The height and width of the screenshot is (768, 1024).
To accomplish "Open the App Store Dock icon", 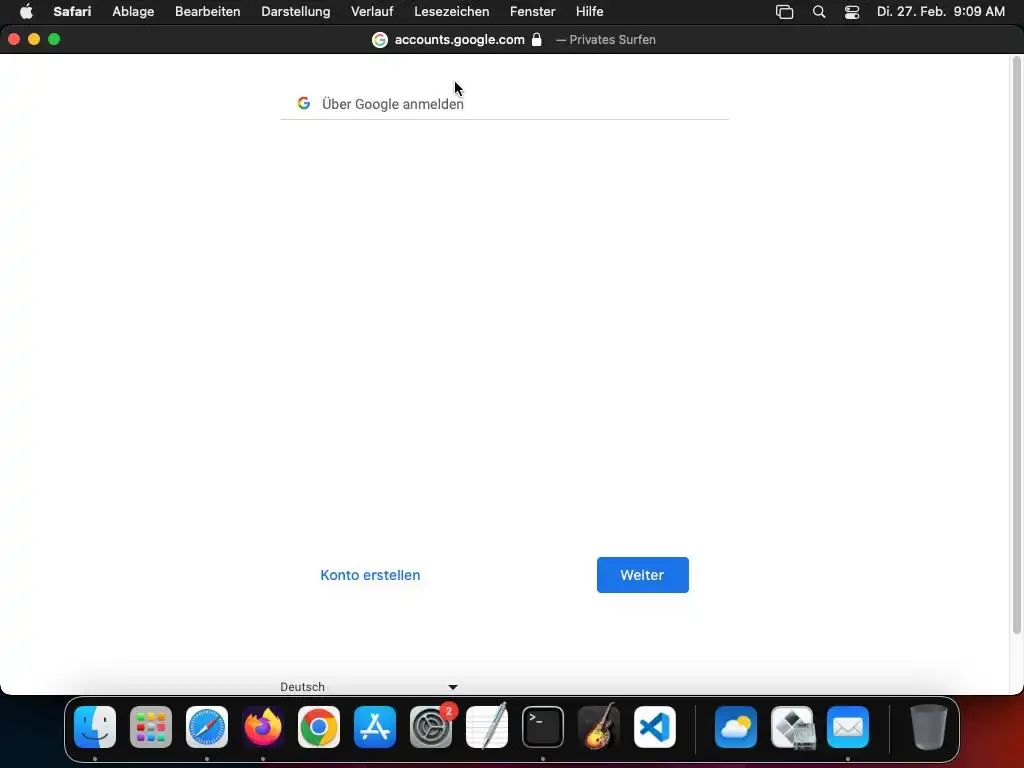I will pos(375,727).
